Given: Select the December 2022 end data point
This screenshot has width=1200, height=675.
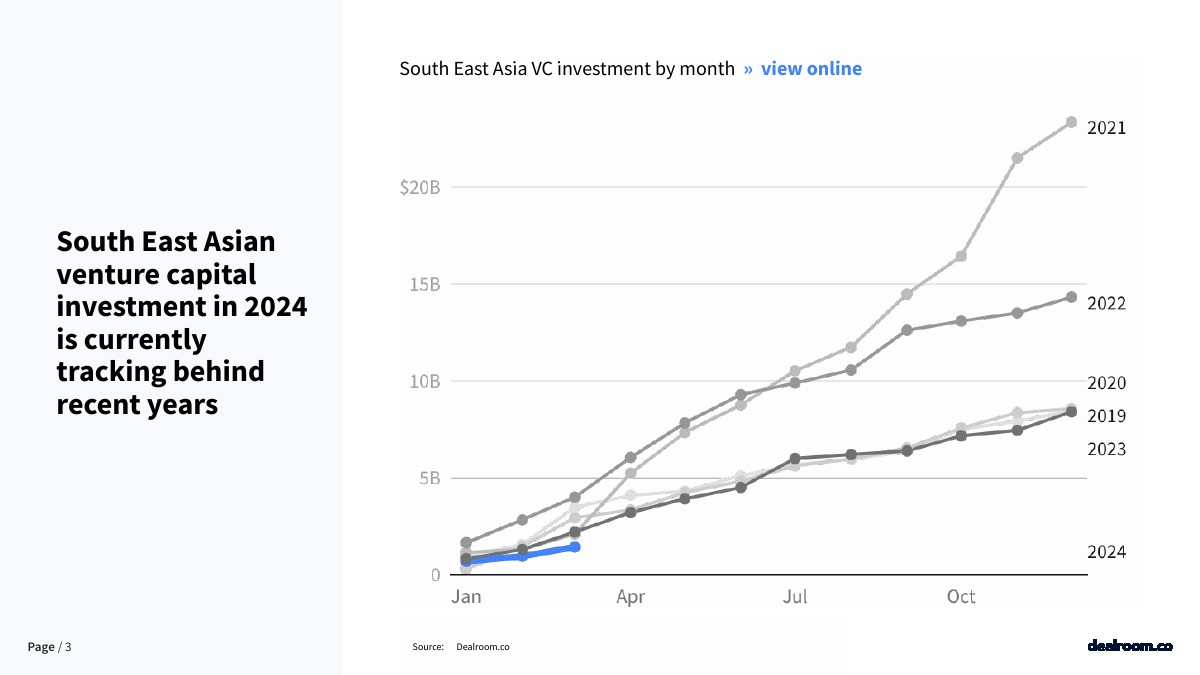Looking at the screenshot, I should click(1071, 297).
